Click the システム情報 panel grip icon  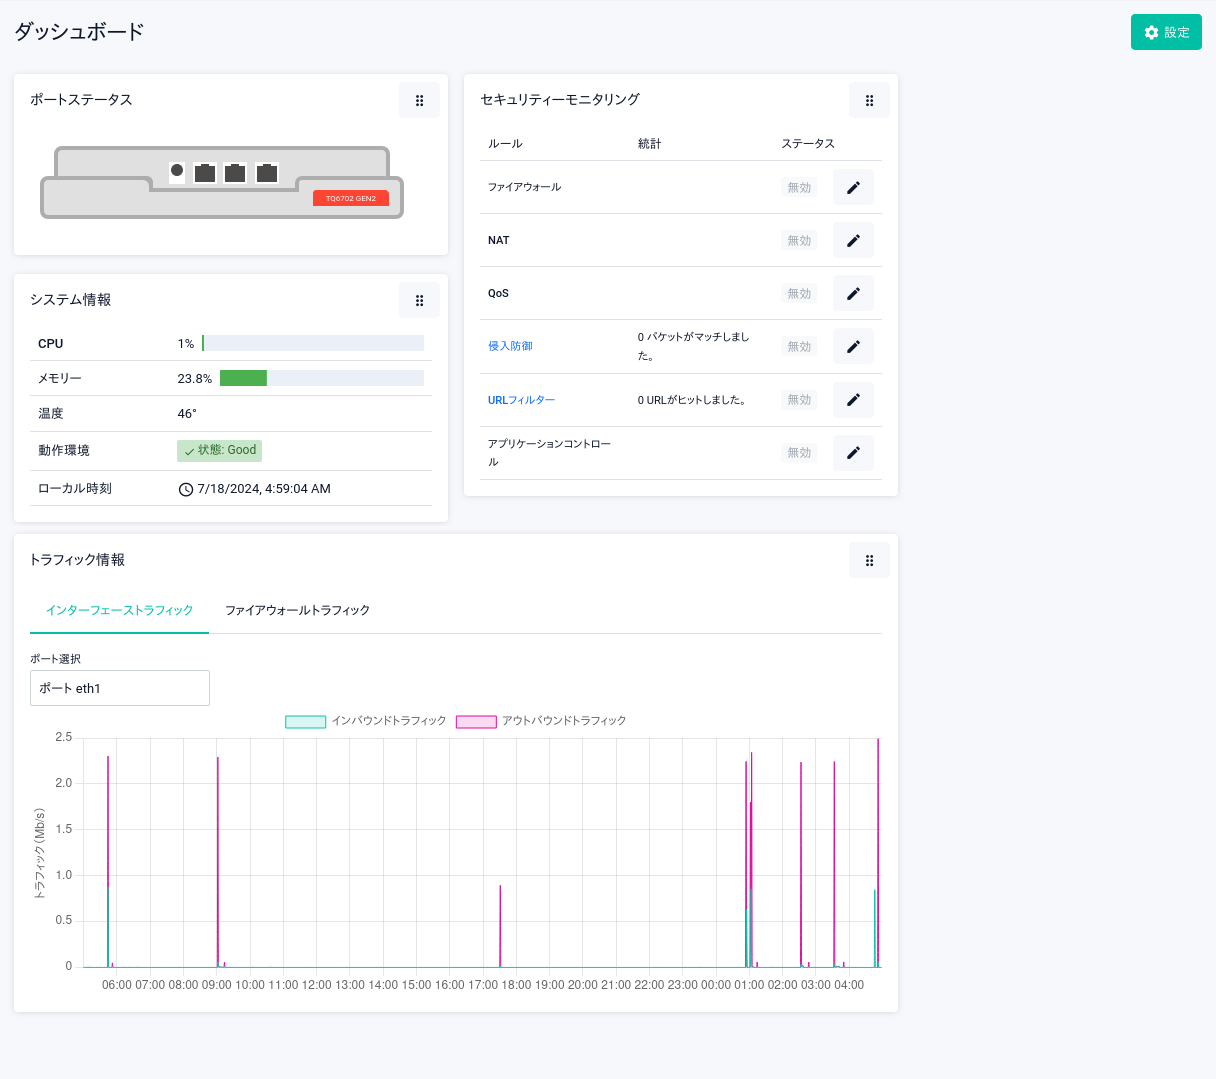(x=419, y=300)
